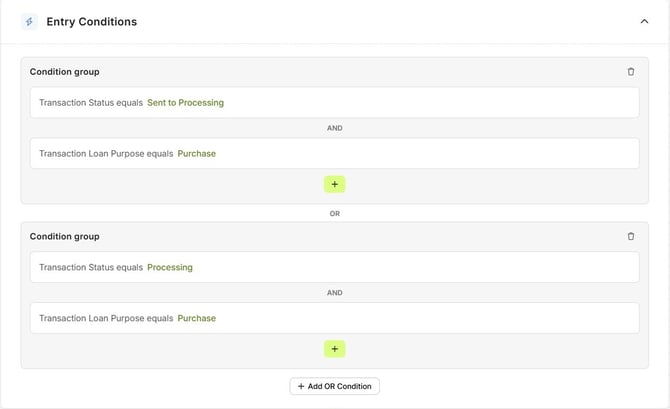Delete the second condition group

pyautogui.click(x=630, y=237)
